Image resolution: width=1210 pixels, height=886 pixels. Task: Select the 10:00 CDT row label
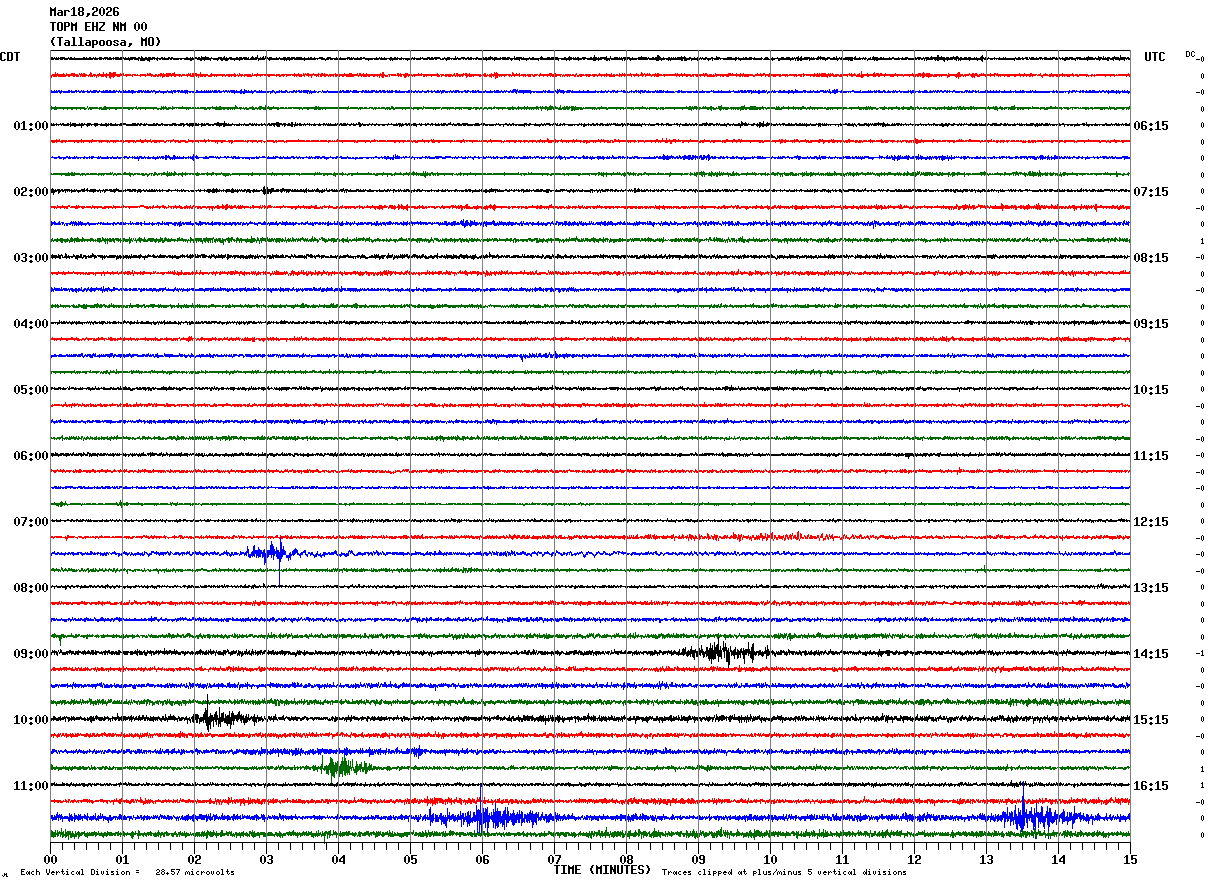[31, 720]
